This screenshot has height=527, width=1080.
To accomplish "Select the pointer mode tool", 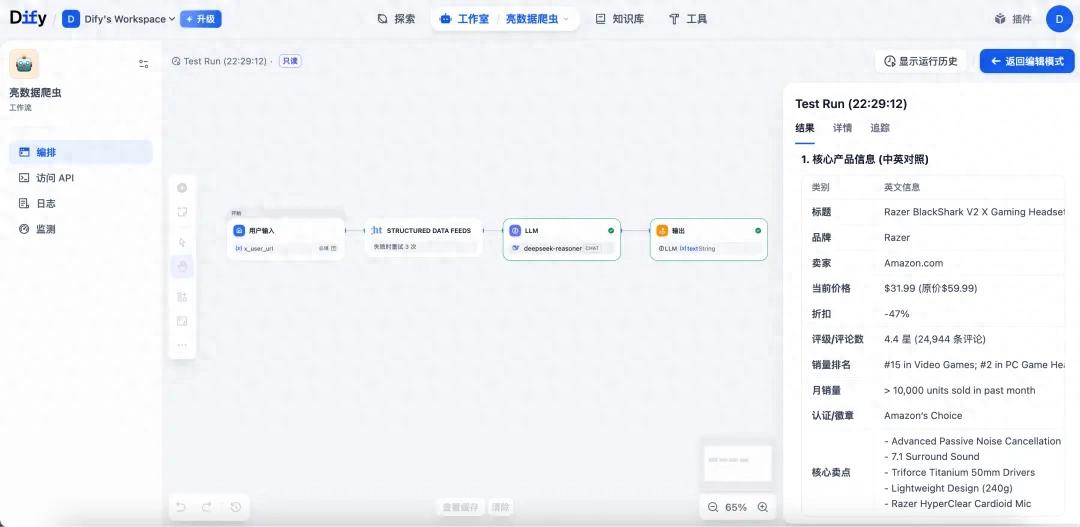I will 183,242.
